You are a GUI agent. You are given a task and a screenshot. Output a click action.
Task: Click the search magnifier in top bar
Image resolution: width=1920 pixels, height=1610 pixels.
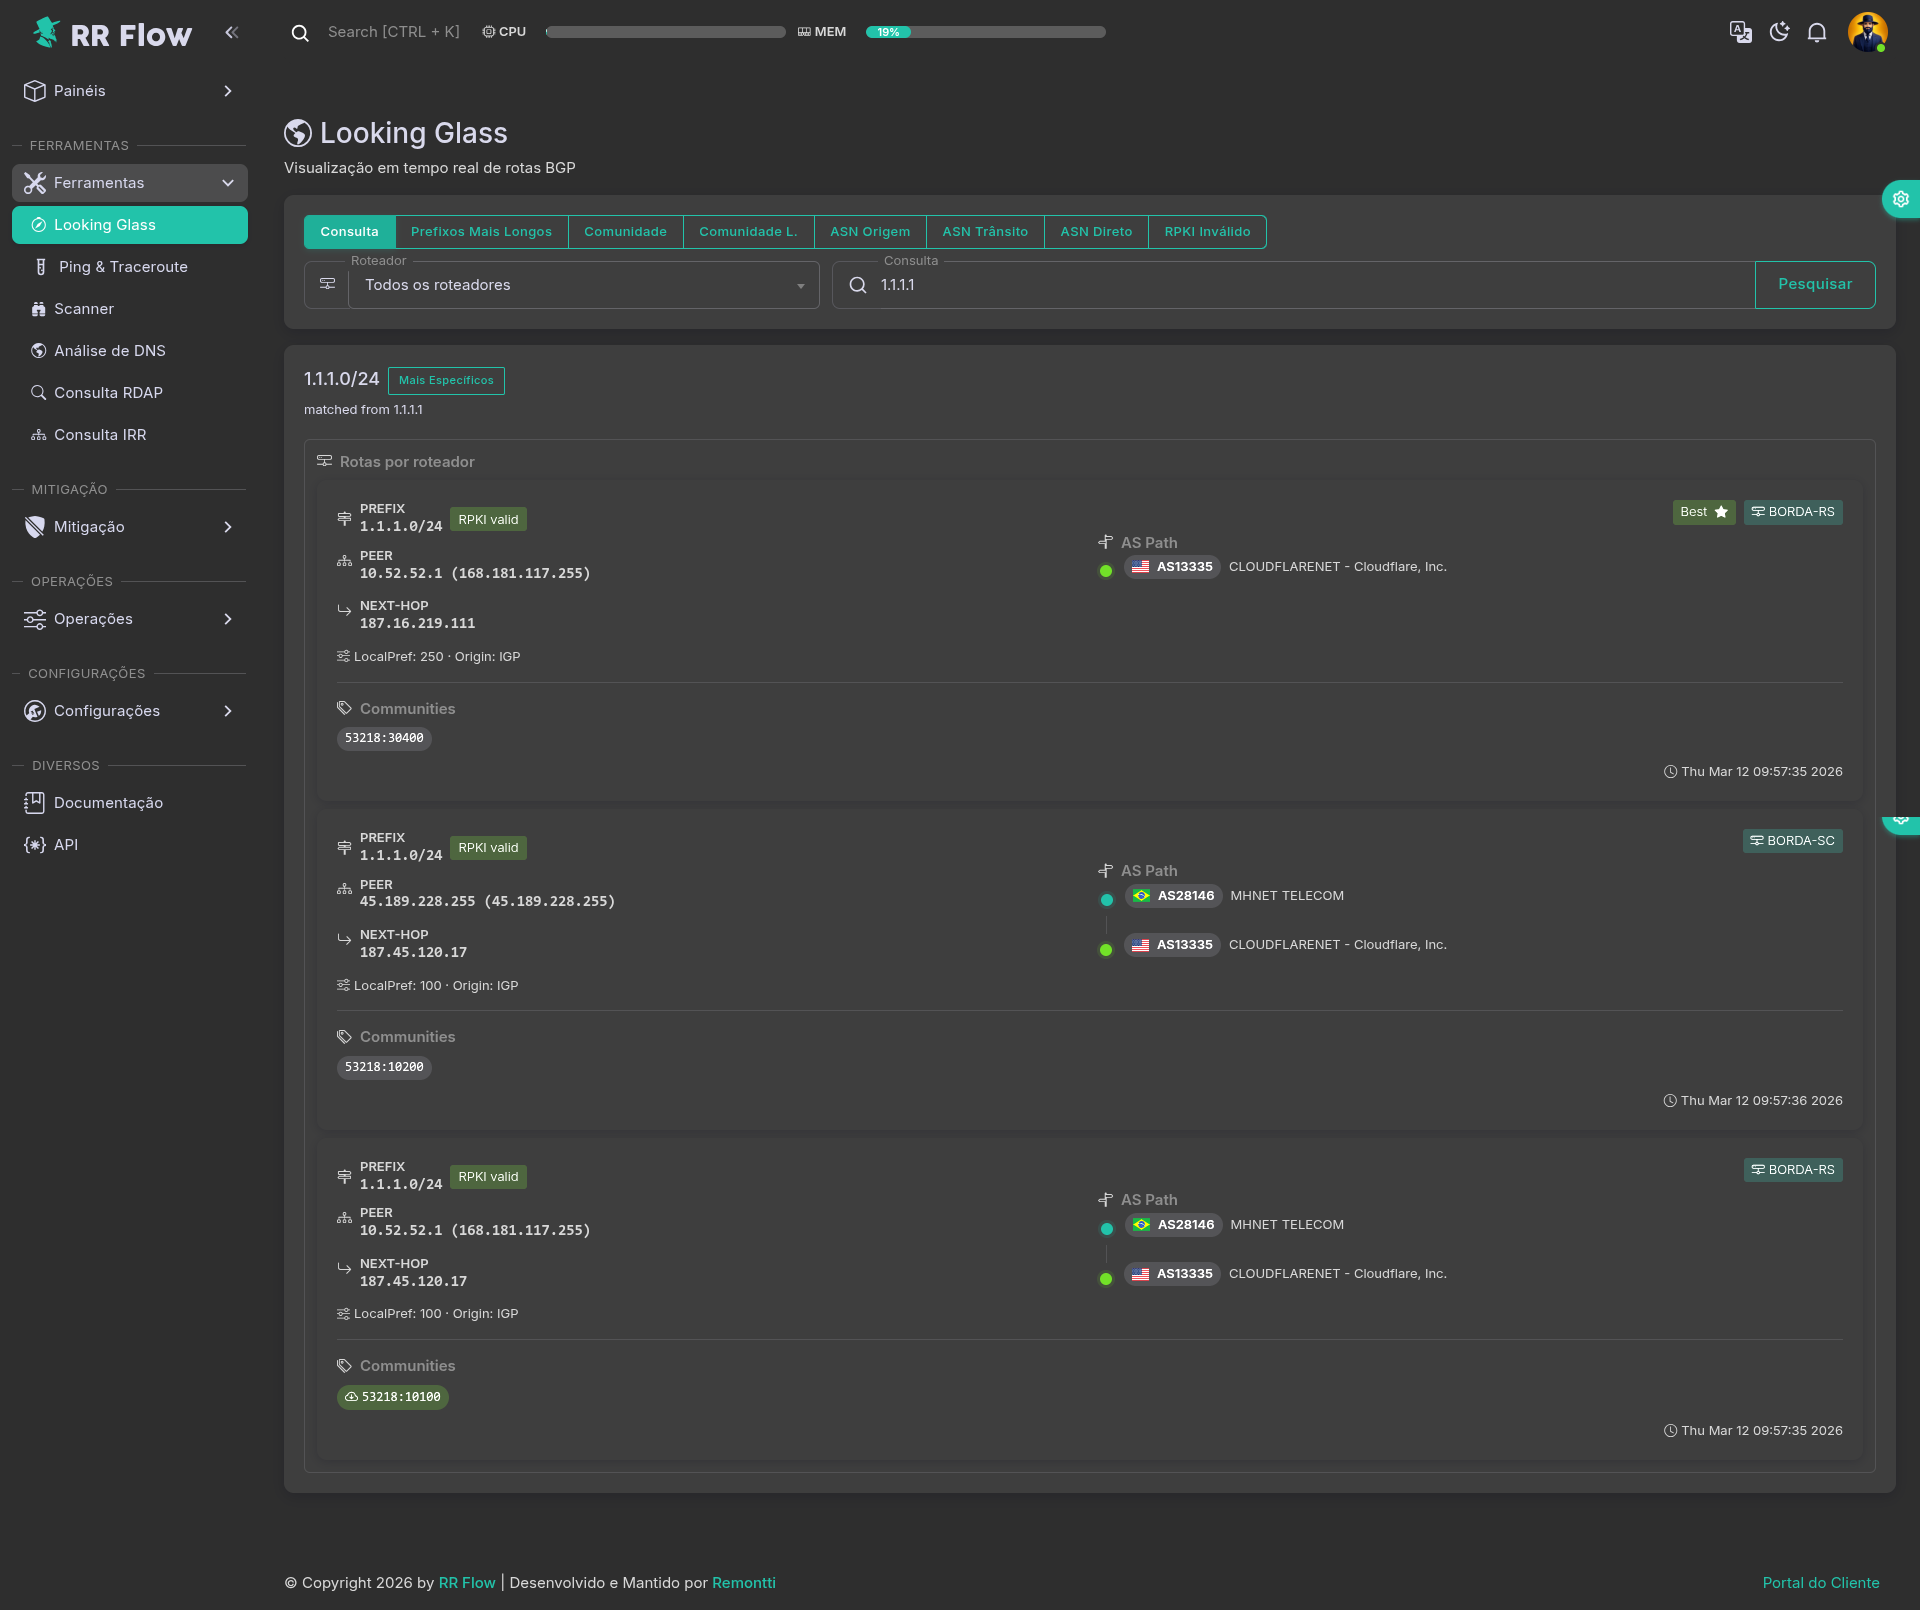pyautogui.click(x=300, y=33)
